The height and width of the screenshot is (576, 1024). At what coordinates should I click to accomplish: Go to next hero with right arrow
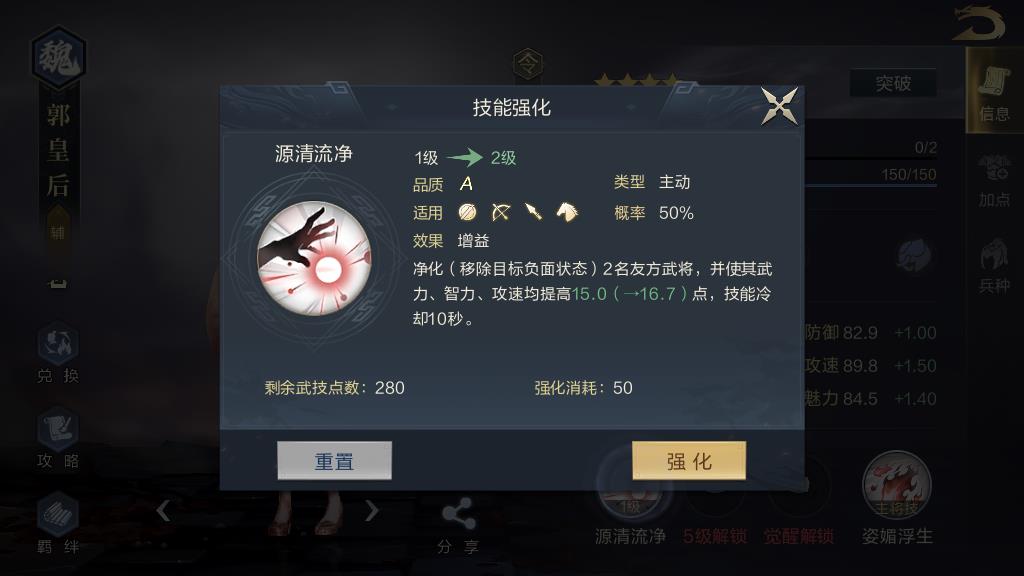(x=371, y=510)
